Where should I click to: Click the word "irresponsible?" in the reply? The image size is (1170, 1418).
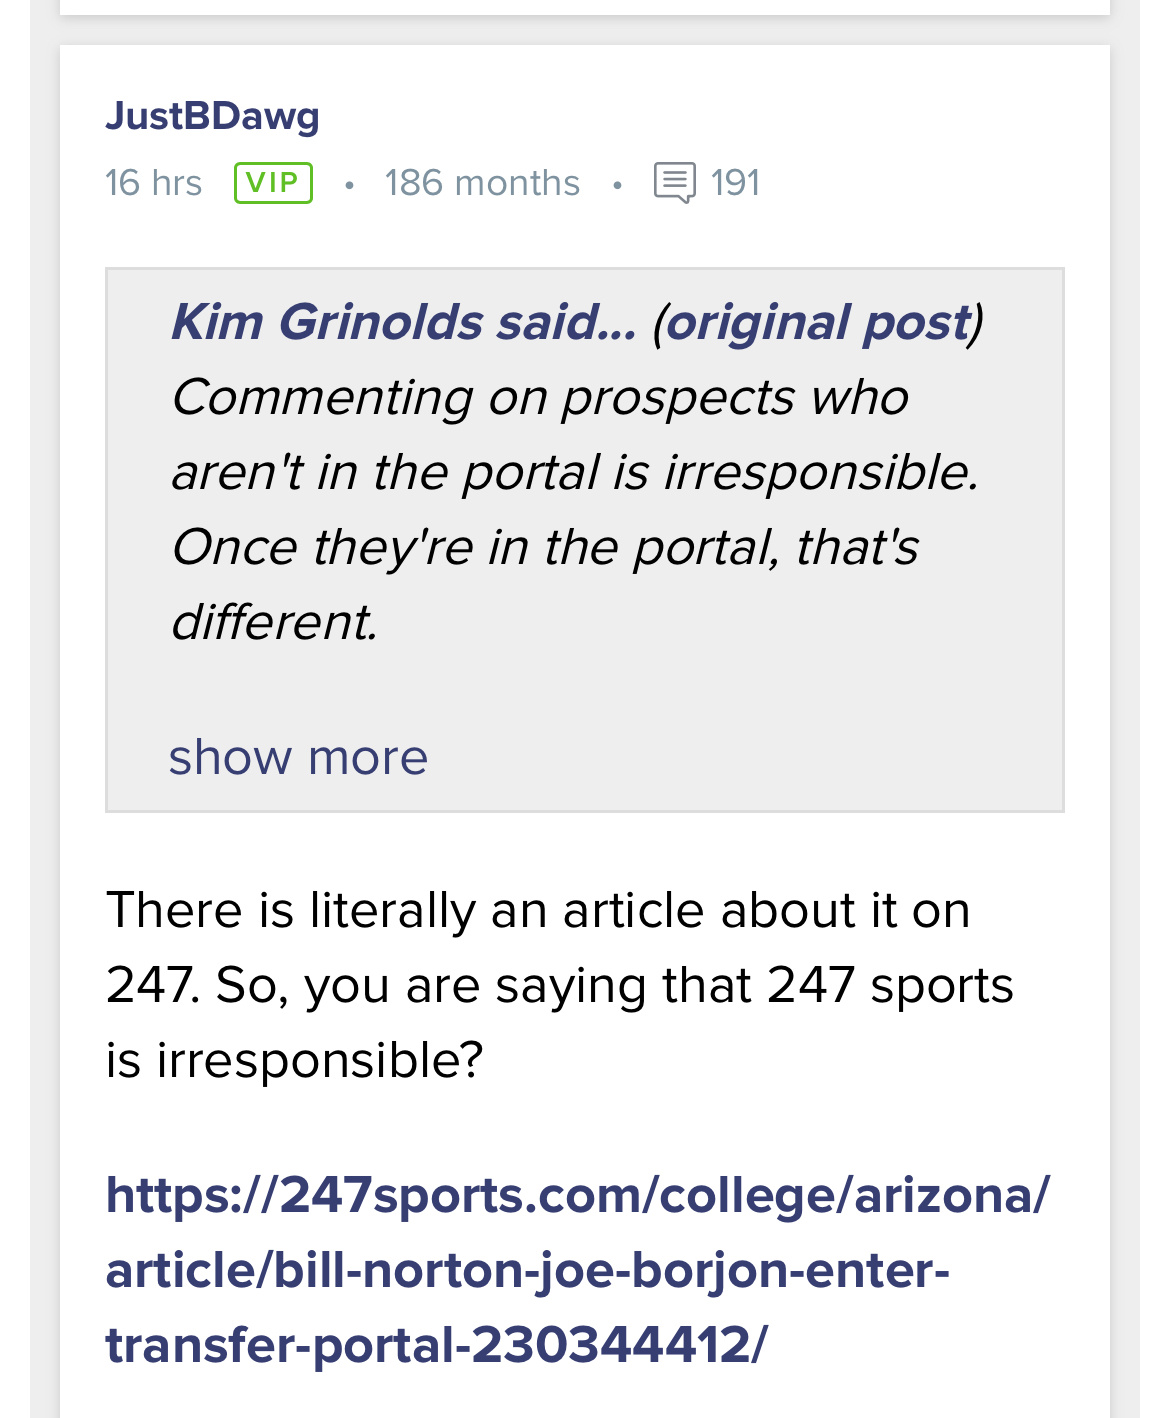click(x=320, y=1060)
